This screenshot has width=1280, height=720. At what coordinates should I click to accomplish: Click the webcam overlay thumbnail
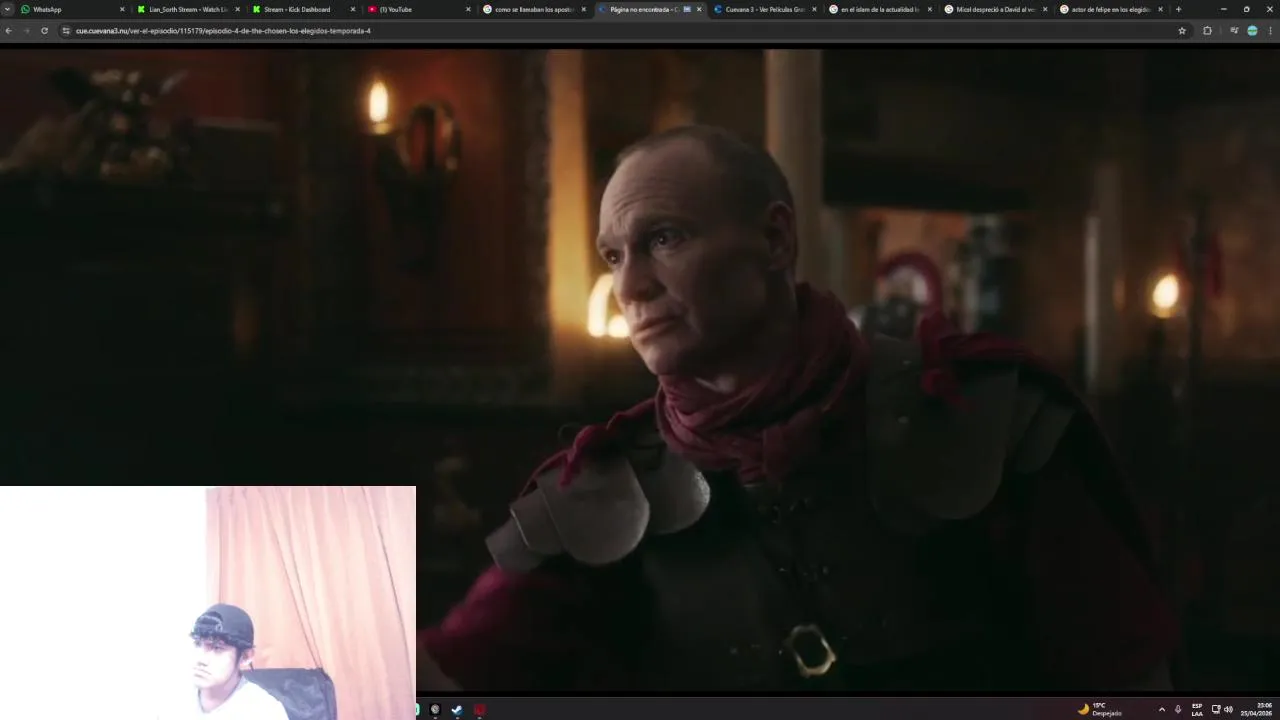pyautogui.click(x=208, y=603)
